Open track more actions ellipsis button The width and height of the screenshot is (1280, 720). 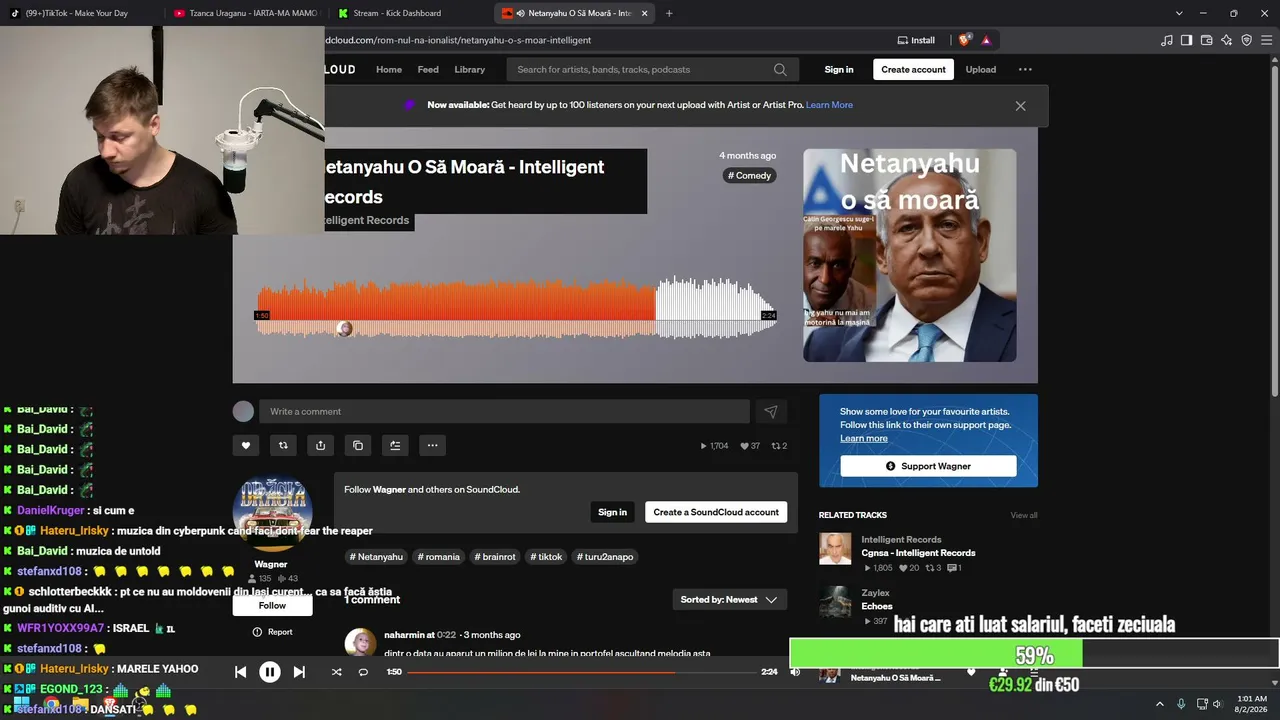tap(432, 446)
